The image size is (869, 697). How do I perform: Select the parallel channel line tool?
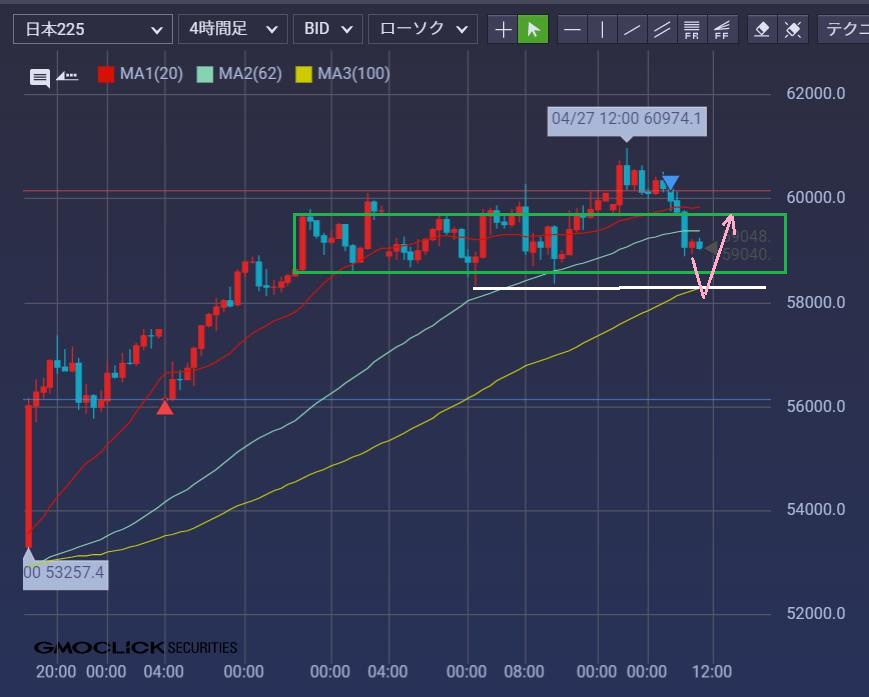(x=661, y=29)
